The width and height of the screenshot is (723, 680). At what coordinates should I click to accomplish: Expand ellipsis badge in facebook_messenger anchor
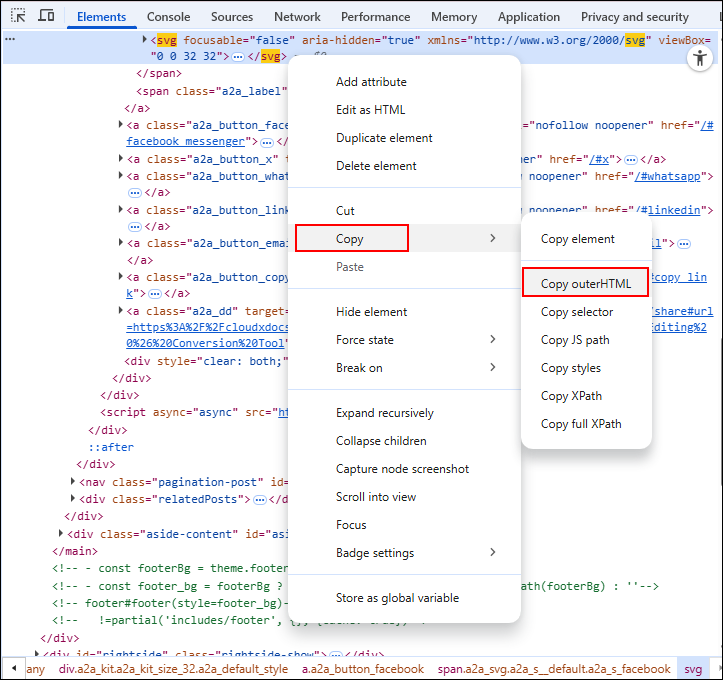click(x=267, y=142)
